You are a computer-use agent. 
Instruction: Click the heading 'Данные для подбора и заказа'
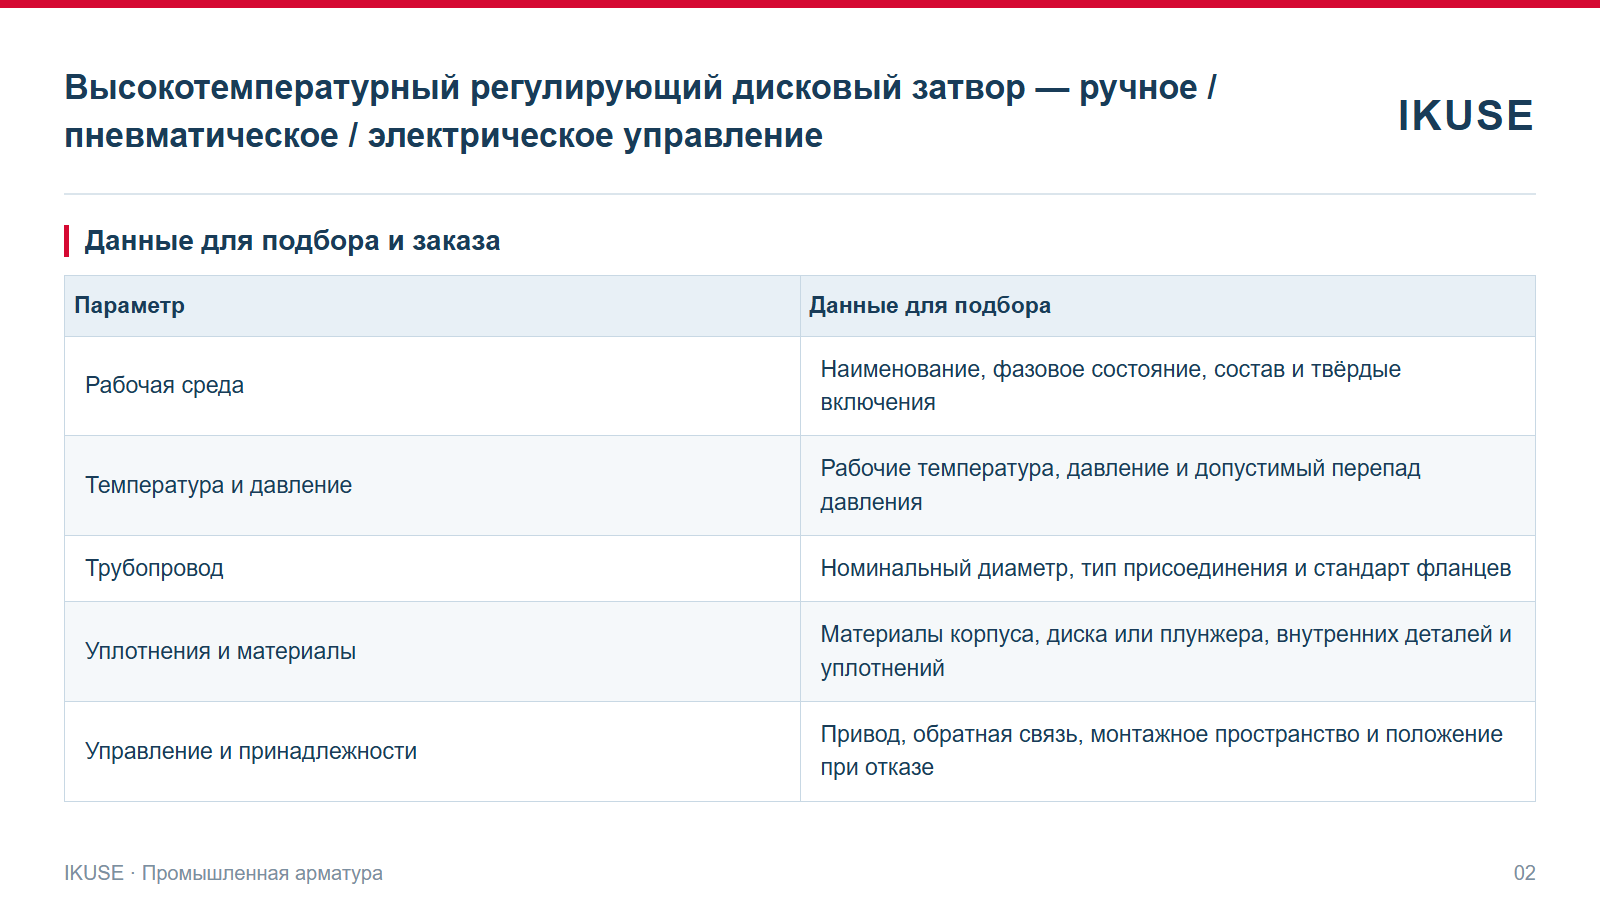click(292, 241)
